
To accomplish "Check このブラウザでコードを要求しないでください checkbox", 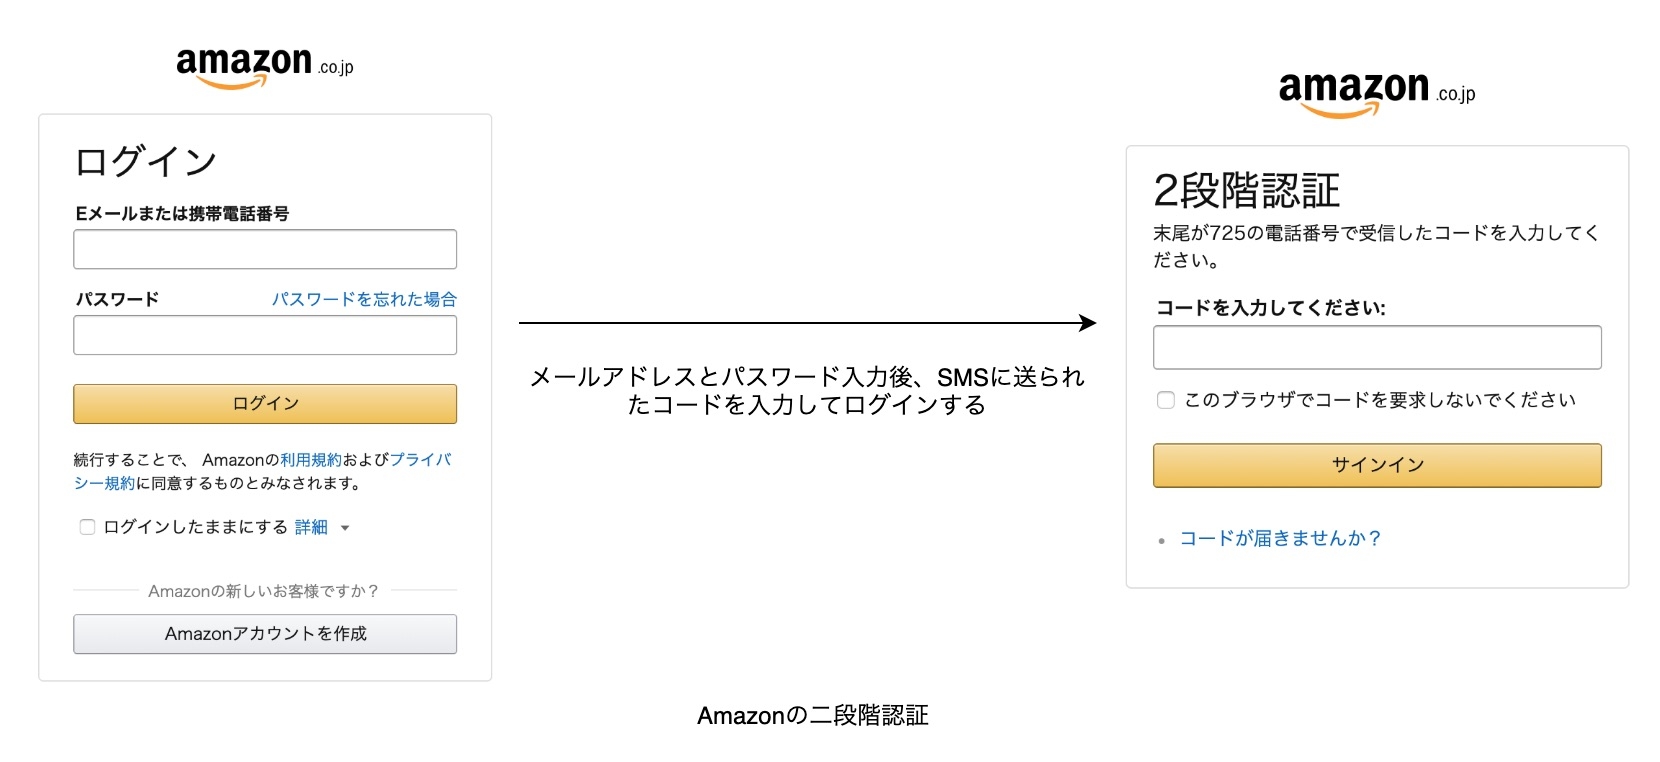I will click(1166, 400).
